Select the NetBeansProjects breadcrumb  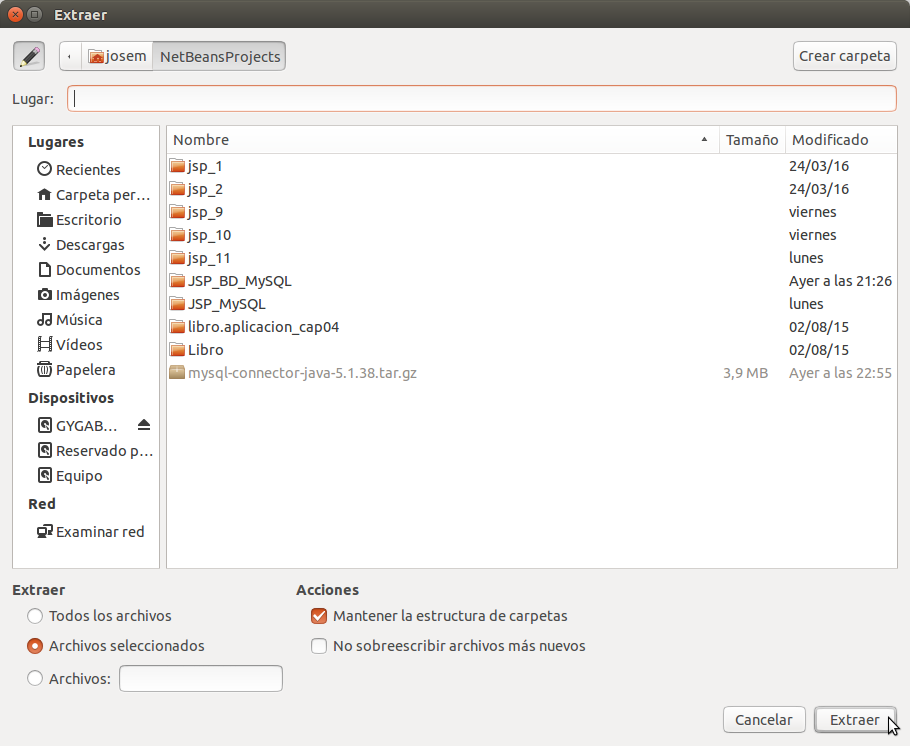coord(218,55)
